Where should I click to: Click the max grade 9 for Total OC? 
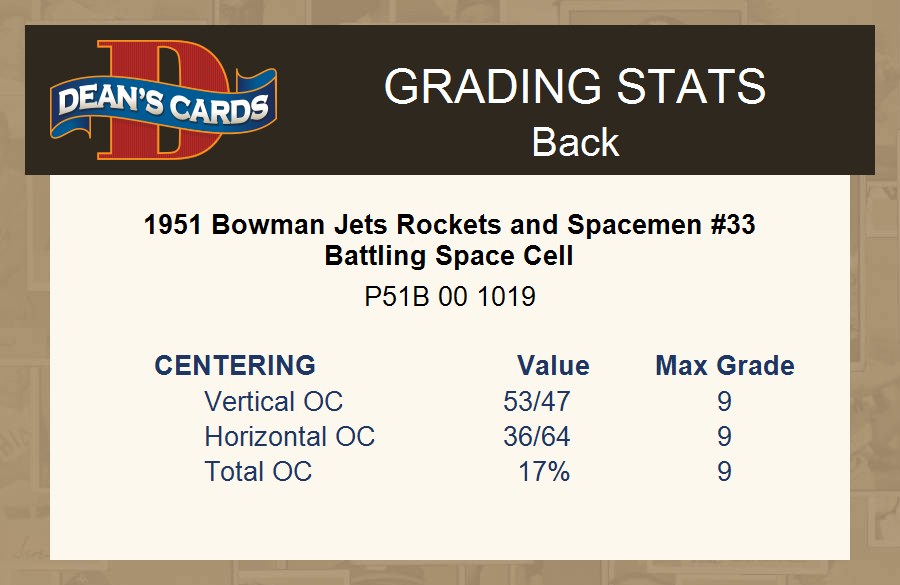pos(724,472)
